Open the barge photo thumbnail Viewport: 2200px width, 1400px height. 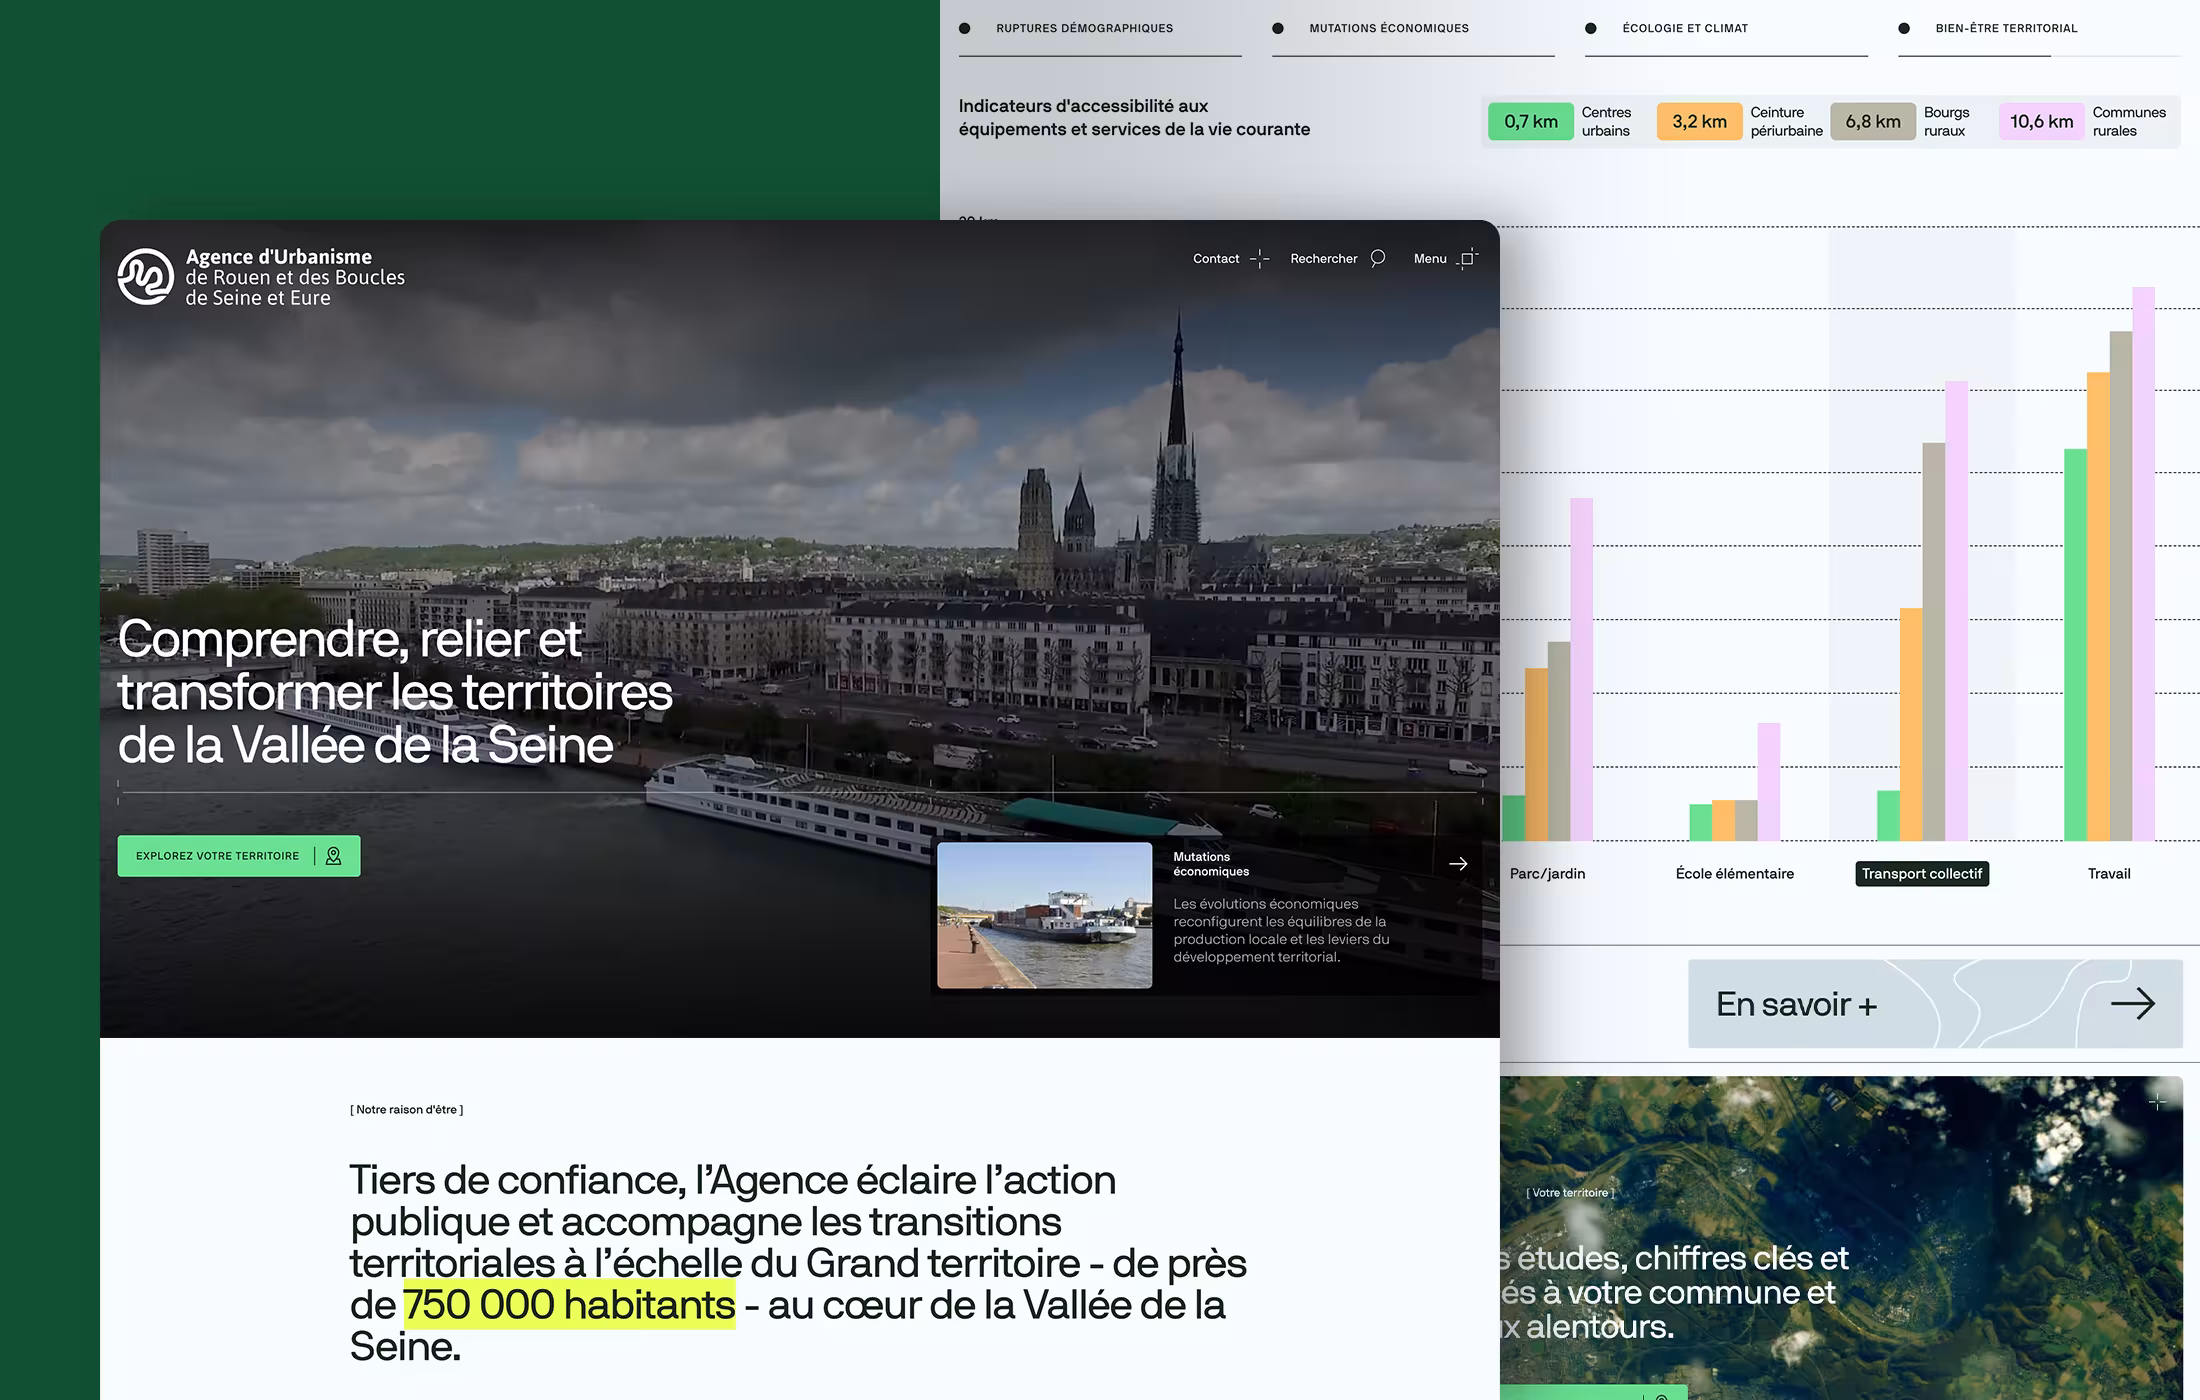[x=1044, y=915]
